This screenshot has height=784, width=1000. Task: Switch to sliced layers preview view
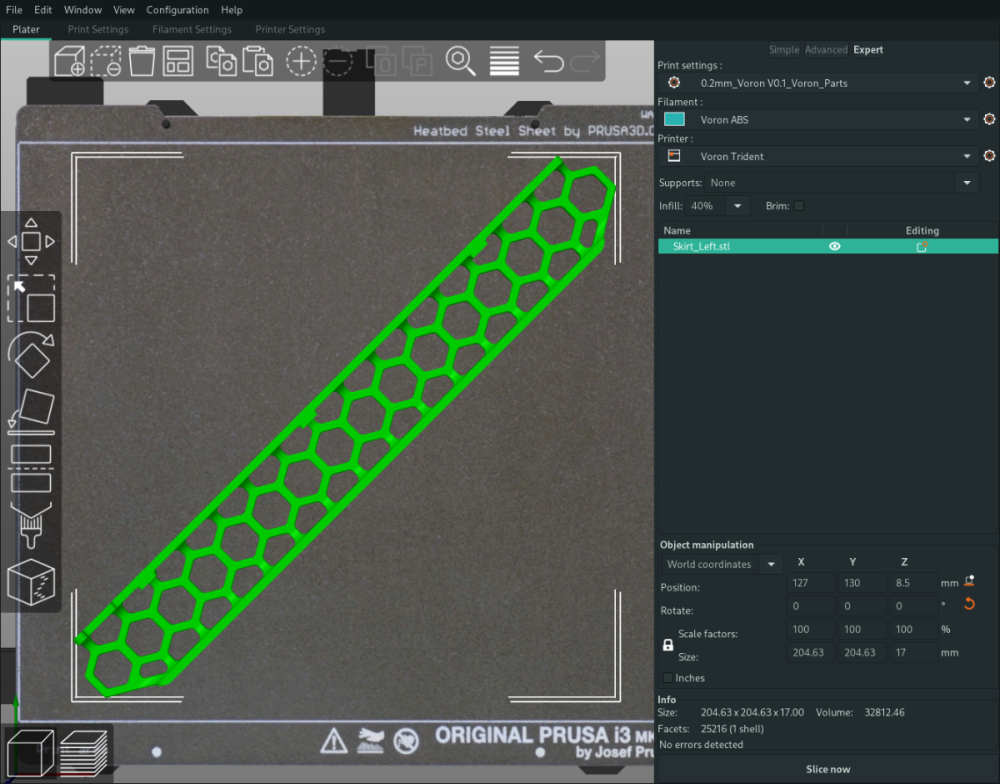[84, 753]
